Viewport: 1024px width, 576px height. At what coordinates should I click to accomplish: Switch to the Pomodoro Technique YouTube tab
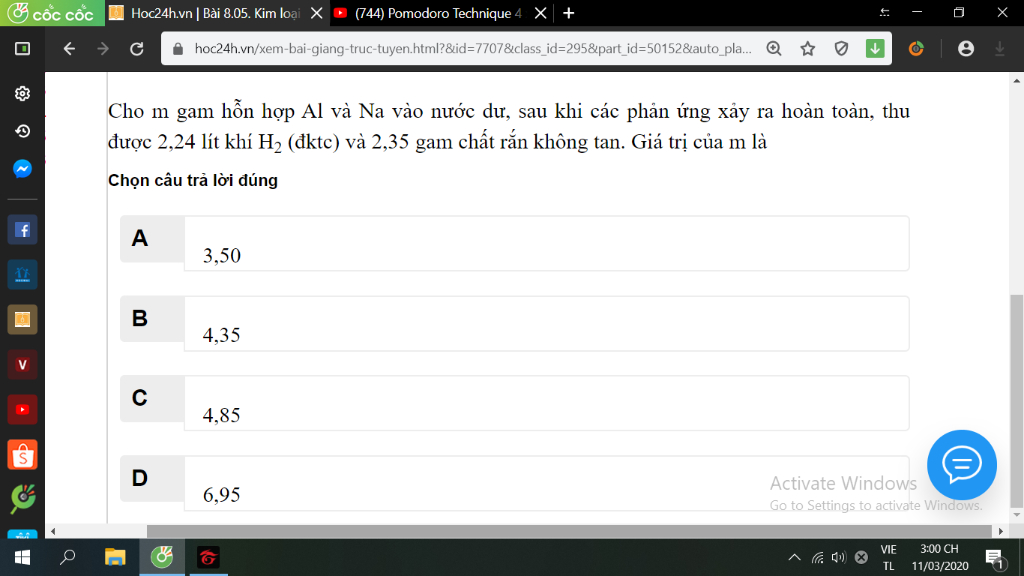pos(430,13)
